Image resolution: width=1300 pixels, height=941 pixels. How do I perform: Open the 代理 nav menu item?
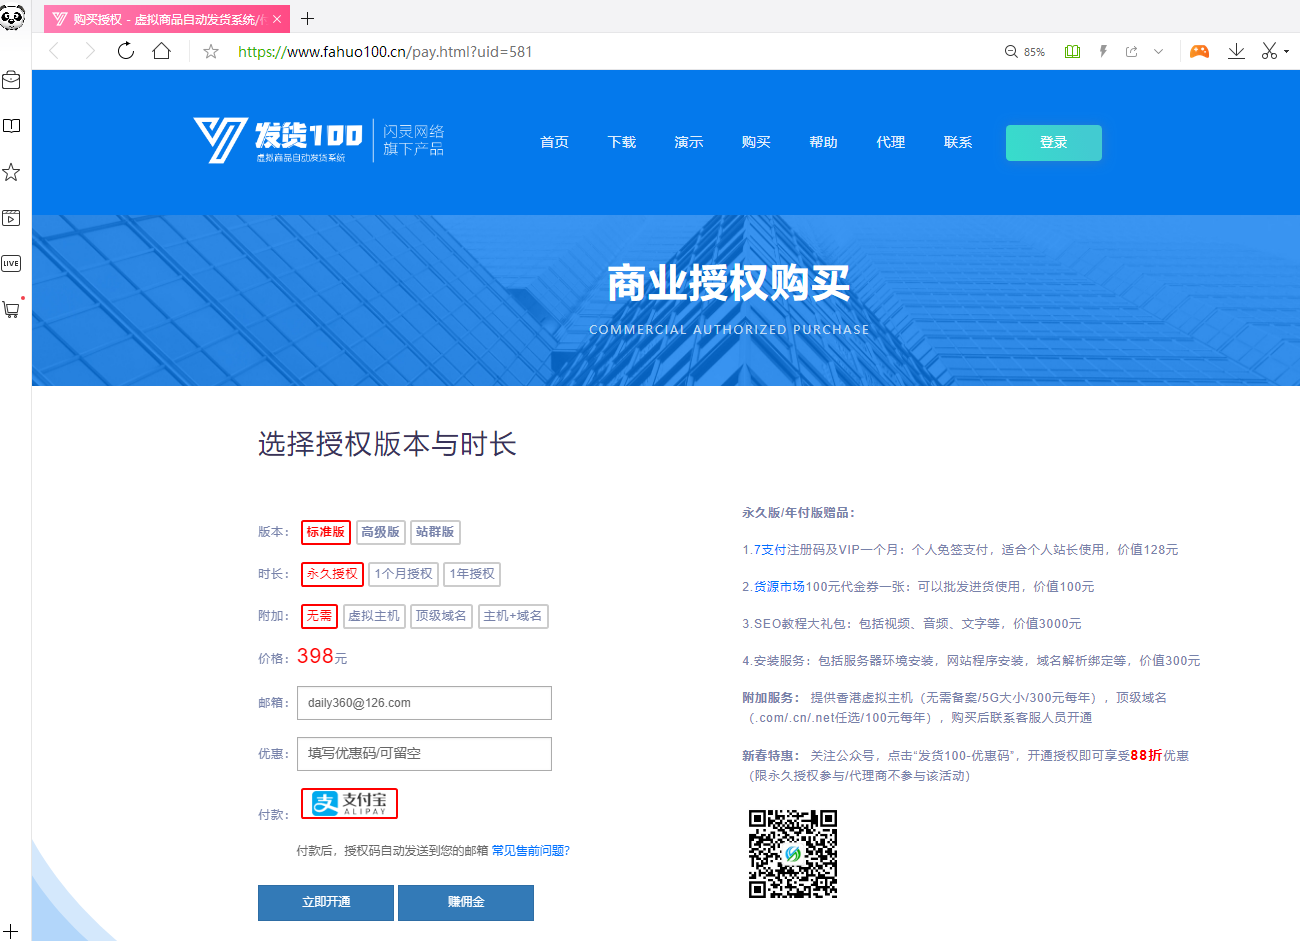tap(890, 142)
